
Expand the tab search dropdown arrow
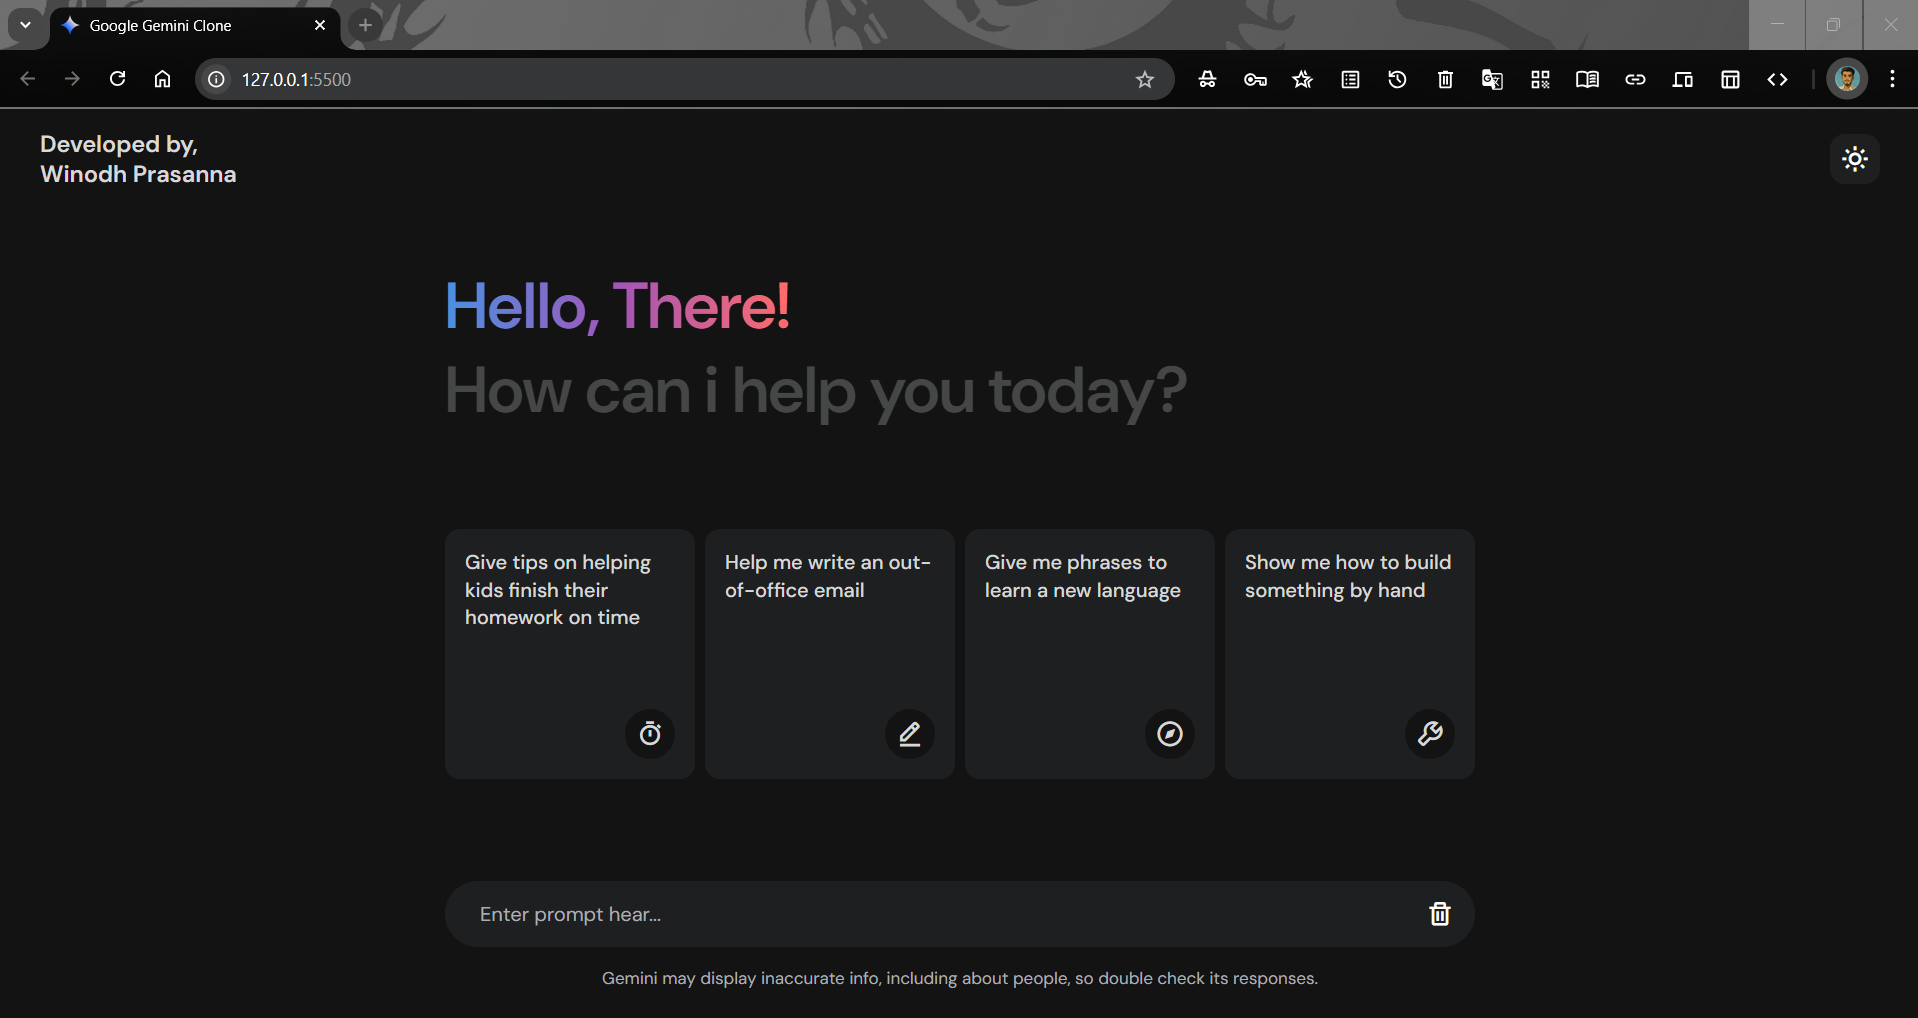pyautogui.click(x=25, y=25)
